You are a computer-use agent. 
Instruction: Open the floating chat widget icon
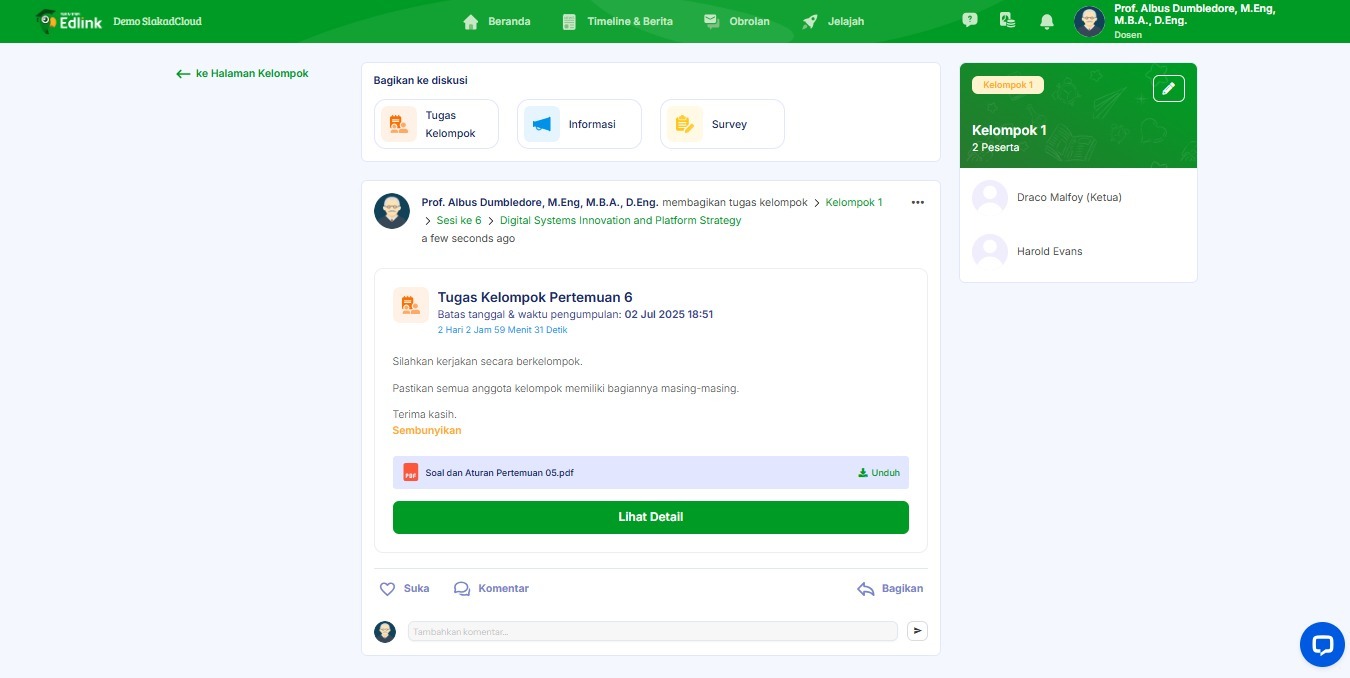coord(1322,644)
